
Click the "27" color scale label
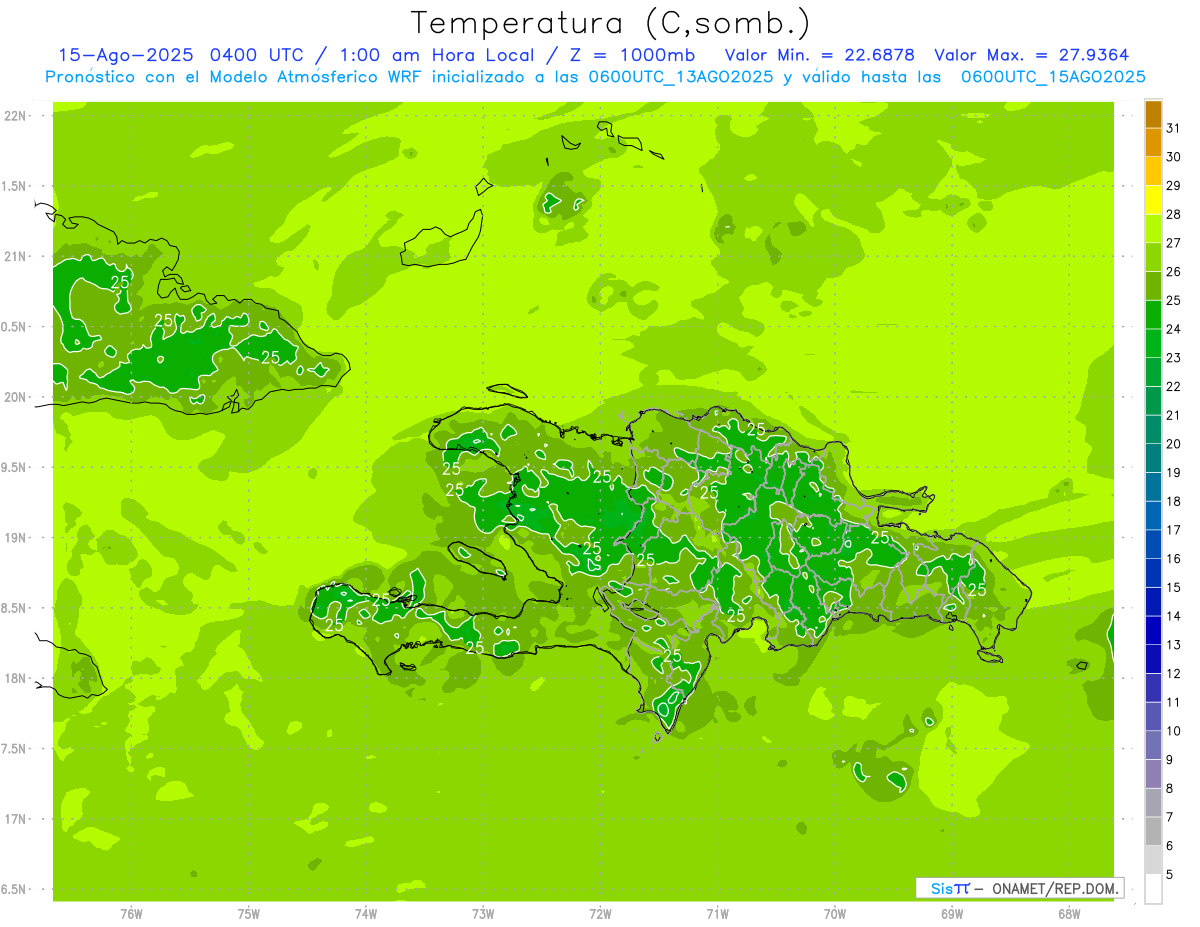click(1173, 243)
